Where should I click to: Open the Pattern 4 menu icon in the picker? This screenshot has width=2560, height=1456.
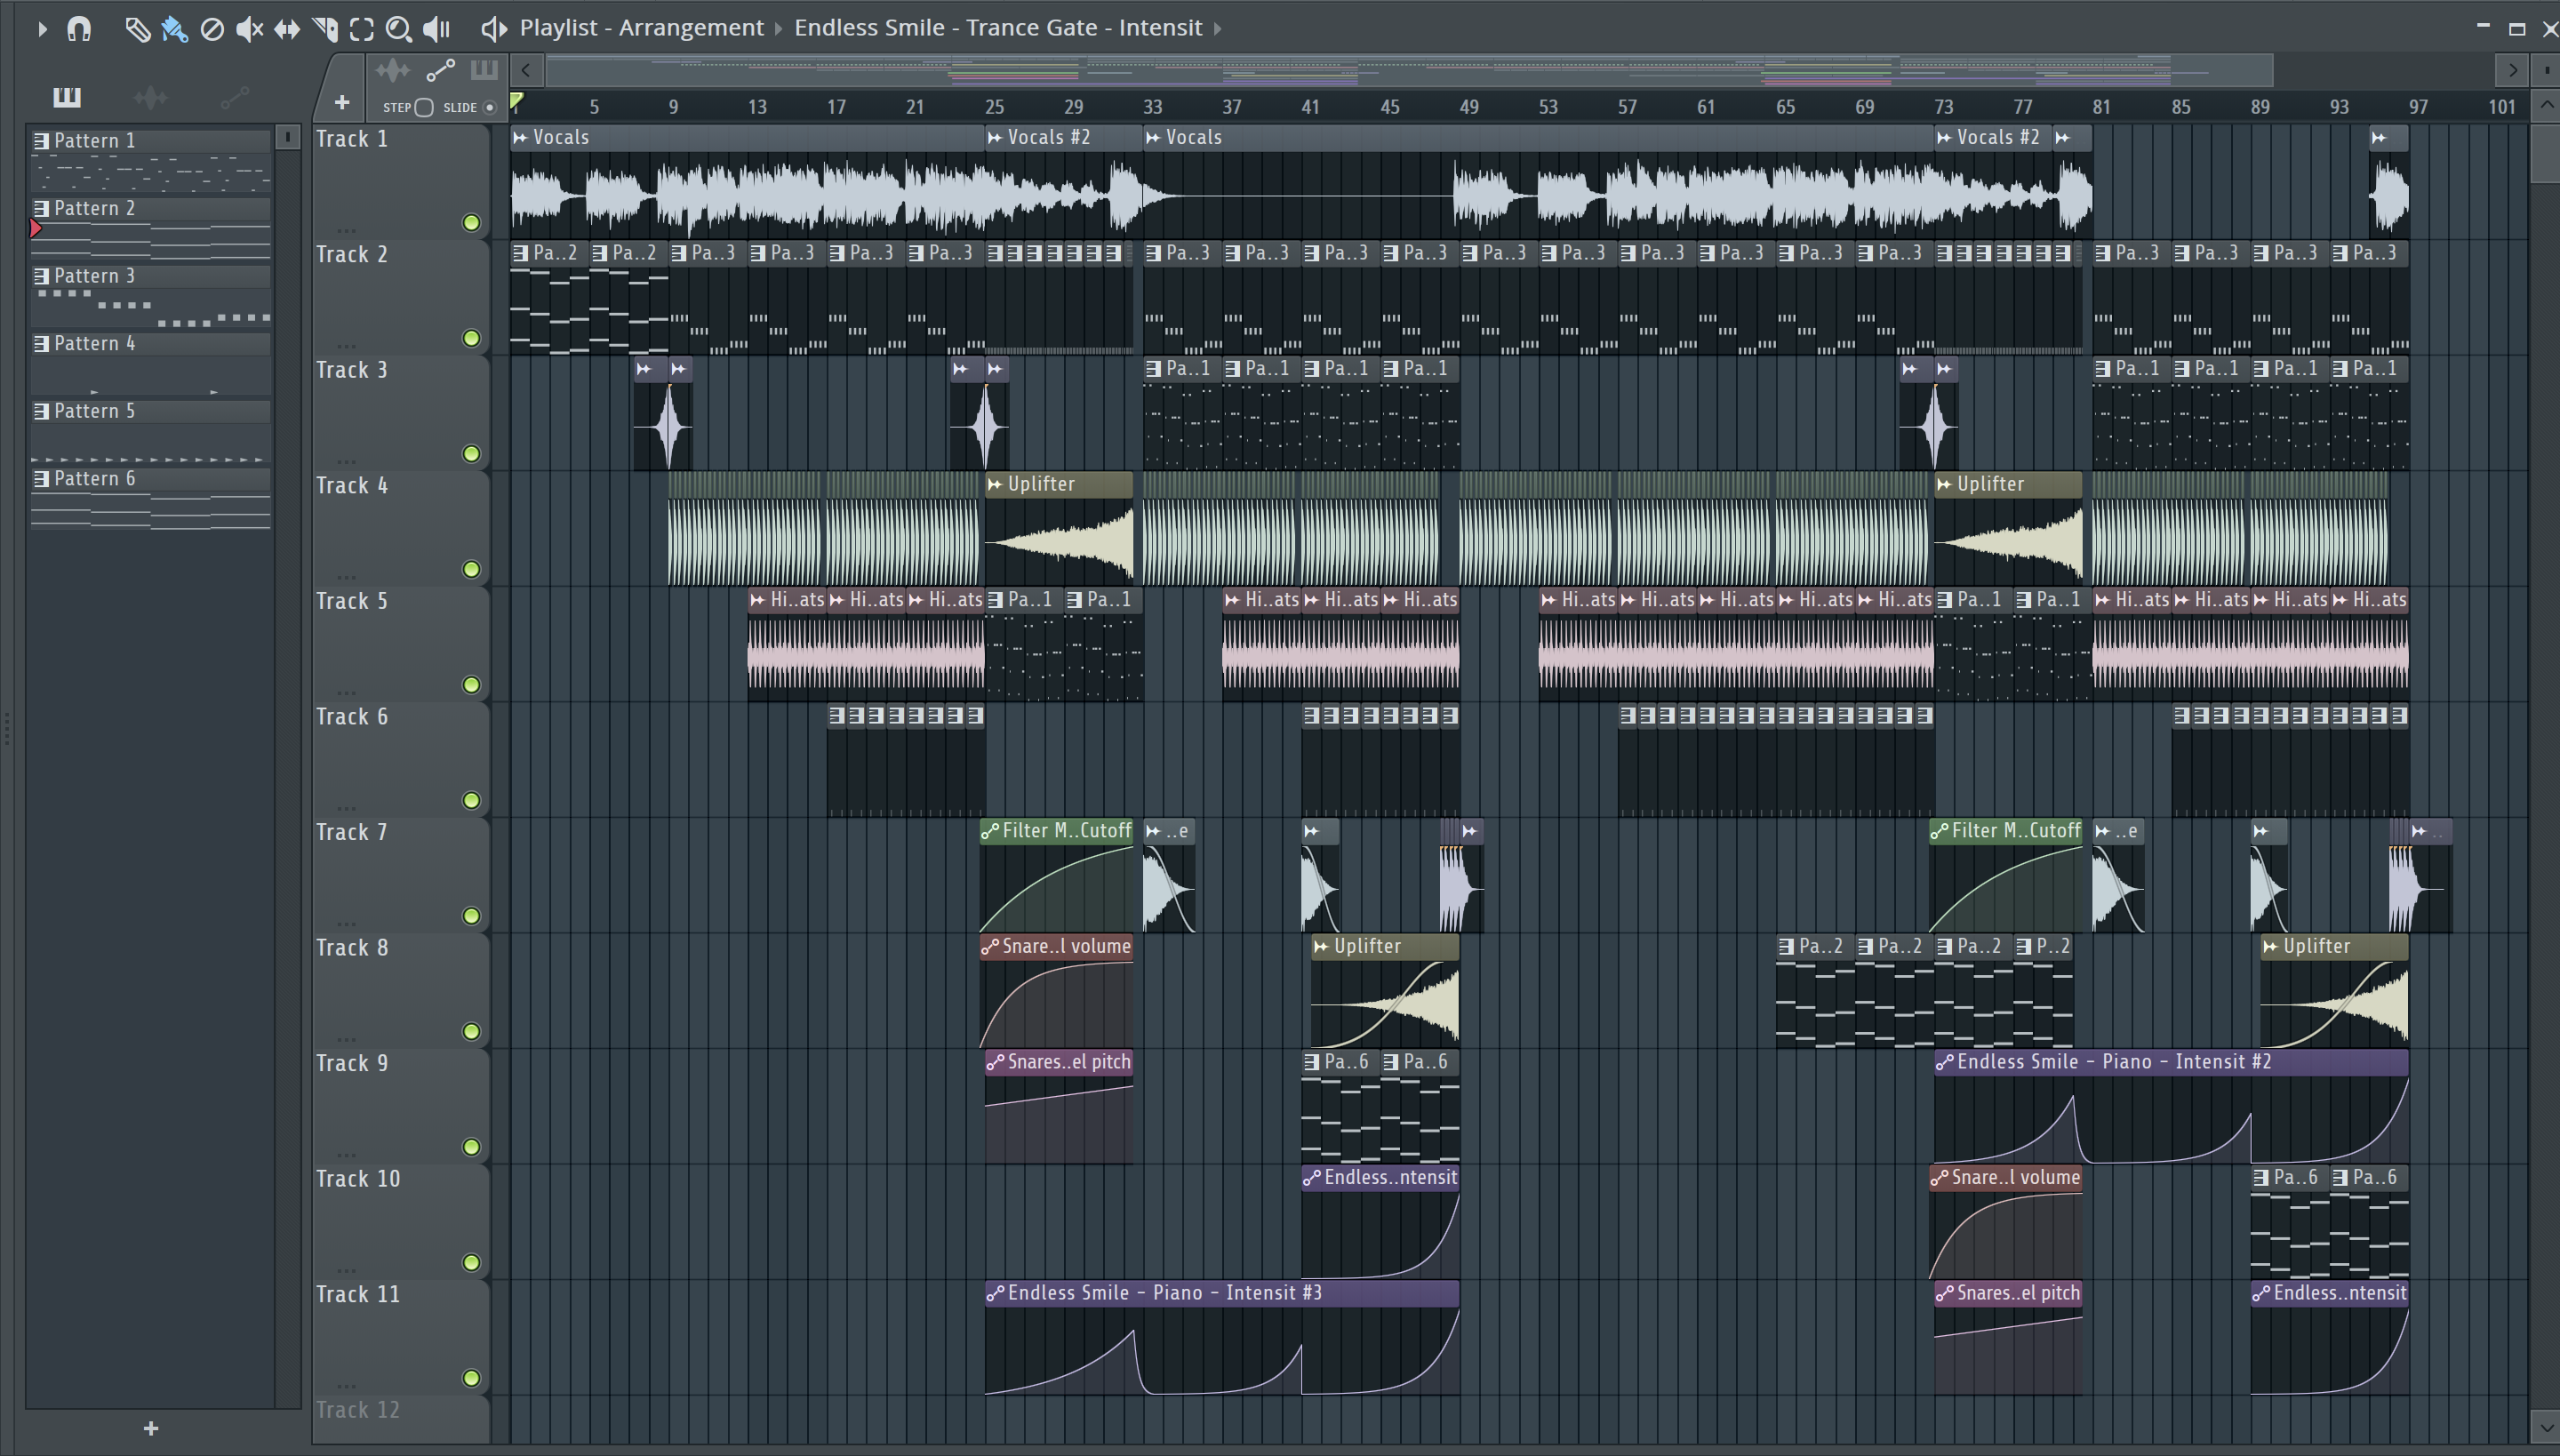(41, 344)
